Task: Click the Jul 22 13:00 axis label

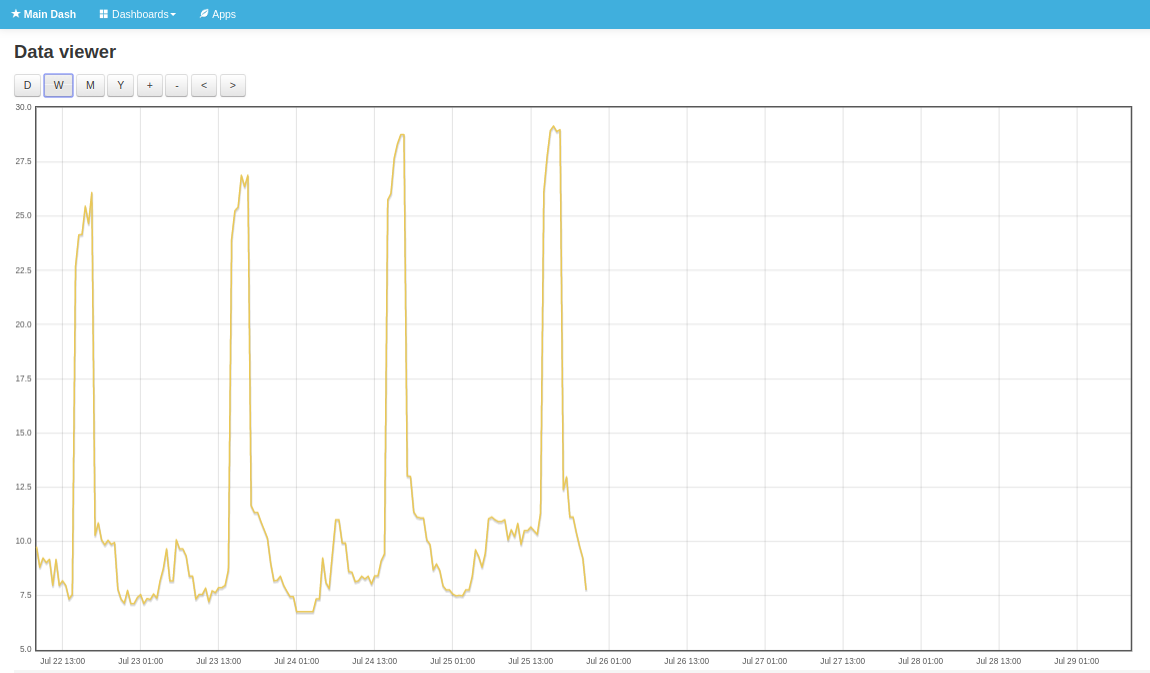Action: 62,661
